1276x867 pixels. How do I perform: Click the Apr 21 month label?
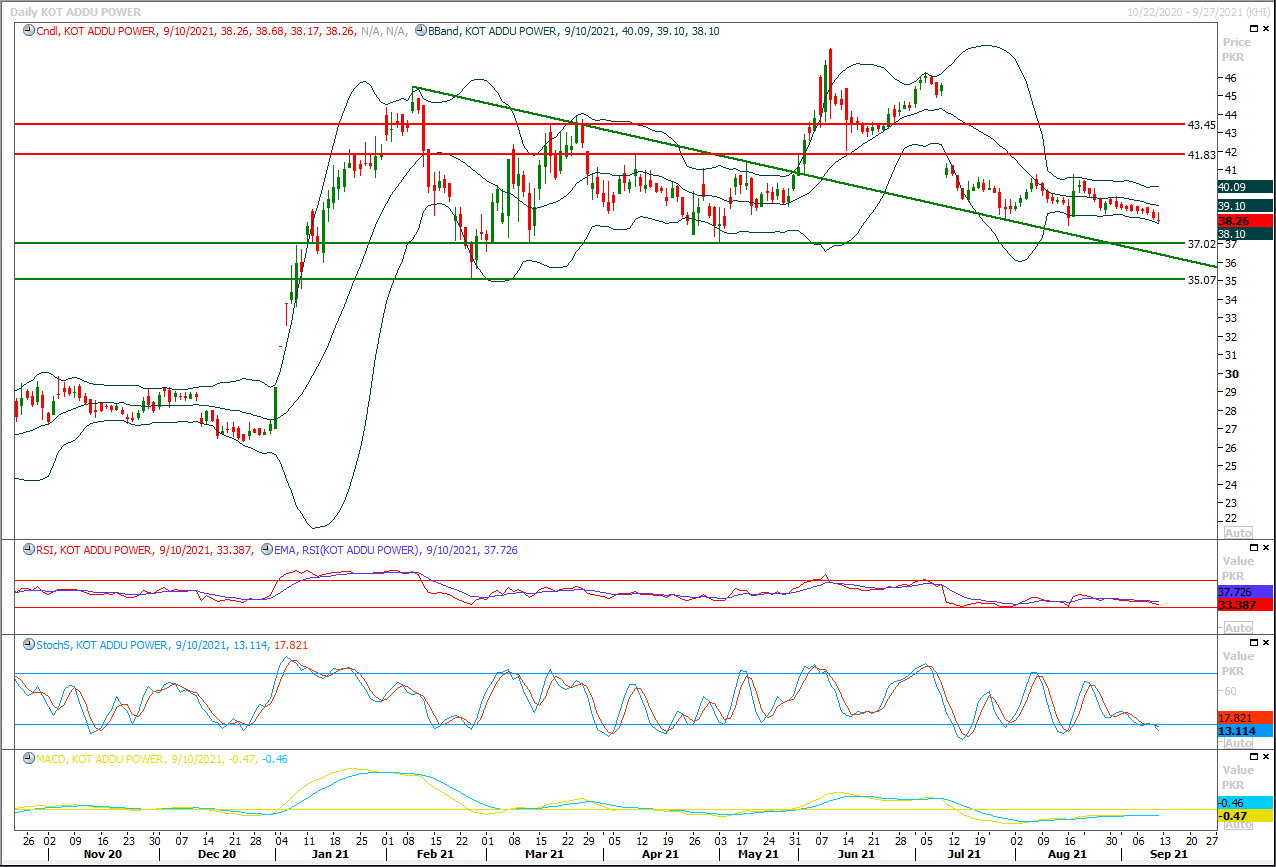660,855
